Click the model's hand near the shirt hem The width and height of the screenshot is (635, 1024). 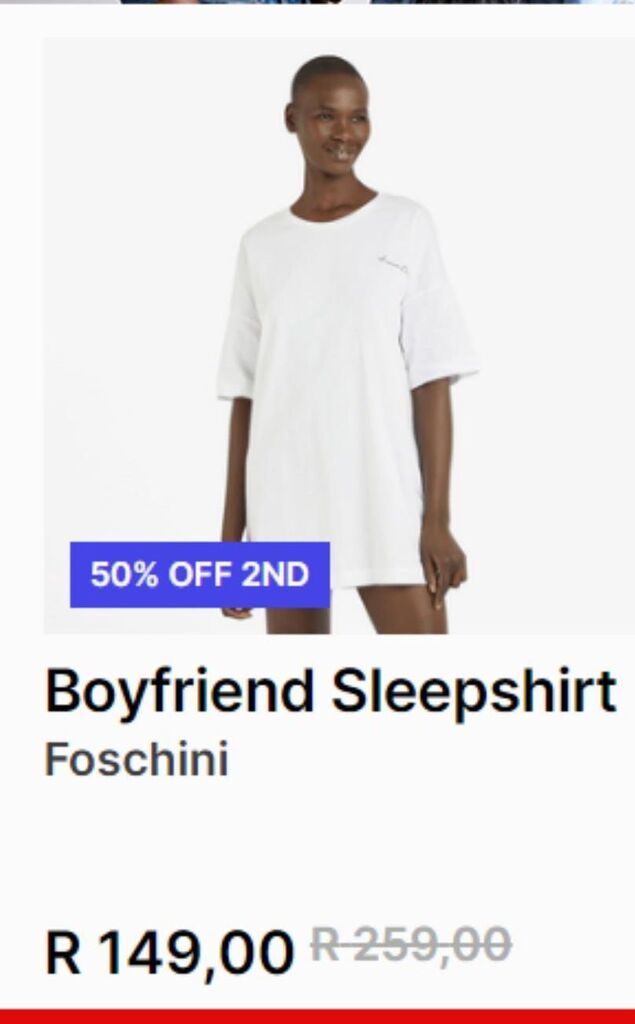[446, 568]
